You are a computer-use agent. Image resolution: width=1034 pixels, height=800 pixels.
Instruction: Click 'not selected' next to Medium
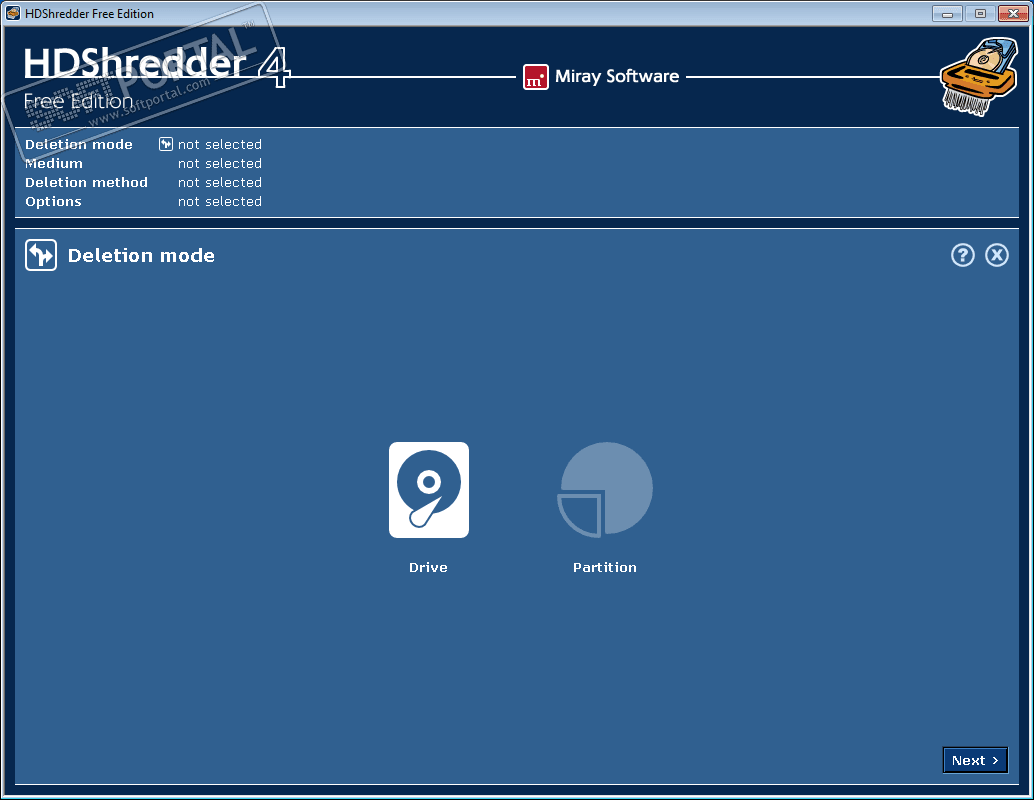220,164
